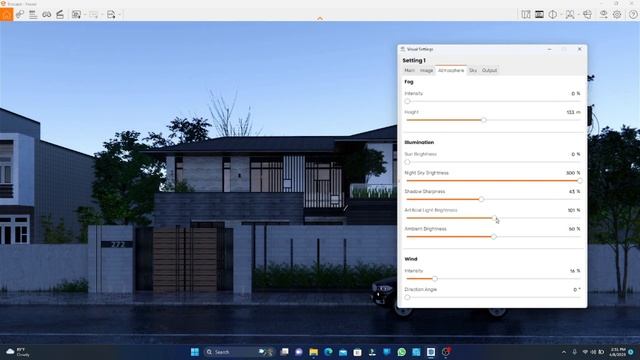
Task: Click the Setting 1 preset title
Action: point(414,60)
